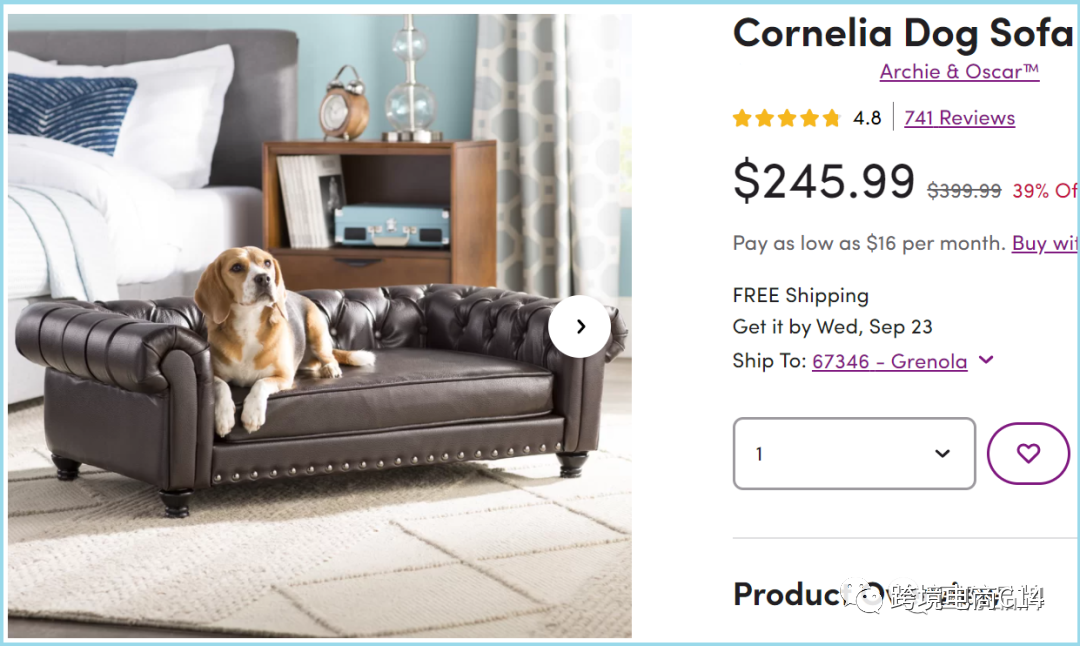Click the FREE Shipping text
The width and height of the screenshot is (1080, 646).
800,295
